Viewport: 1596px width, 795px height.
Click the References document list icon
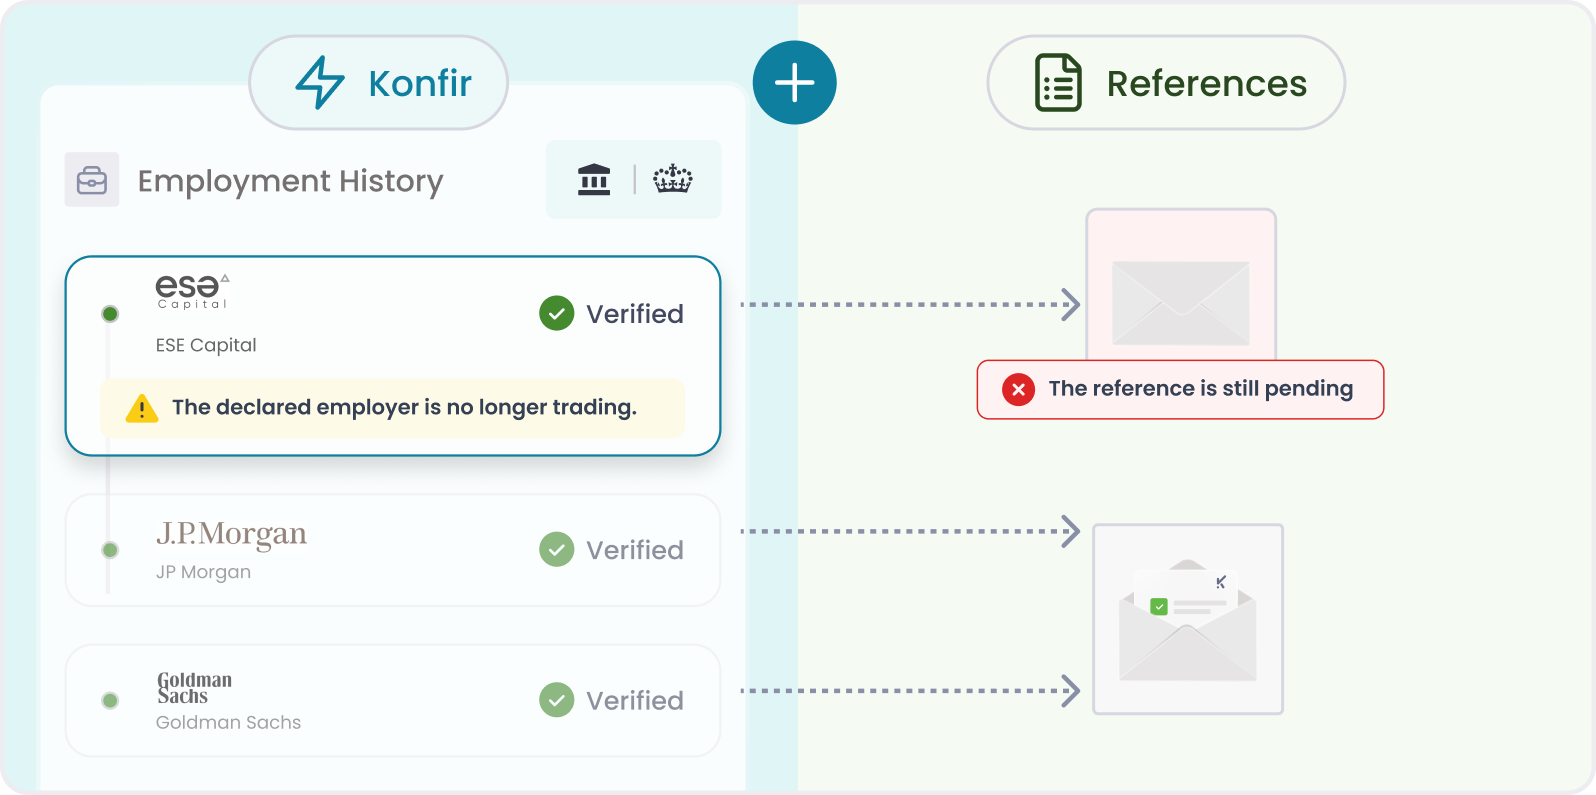tap(1058, 83)
